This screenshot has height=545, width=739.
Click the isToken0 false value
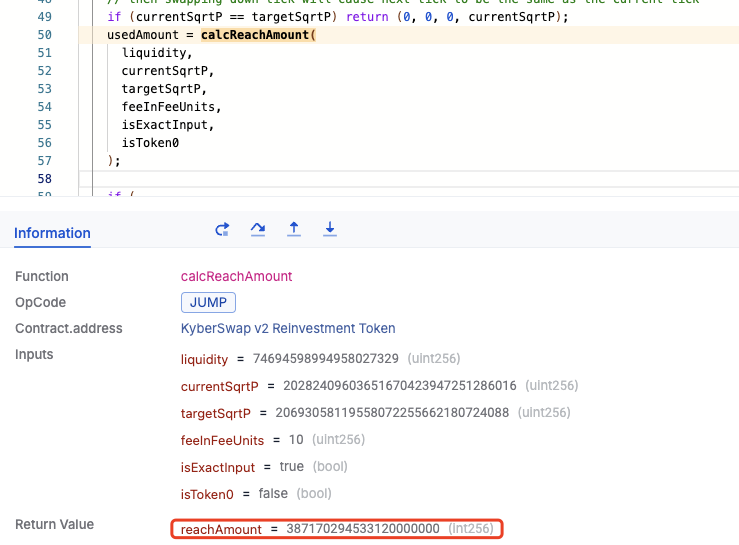click(x=273, y=494)
